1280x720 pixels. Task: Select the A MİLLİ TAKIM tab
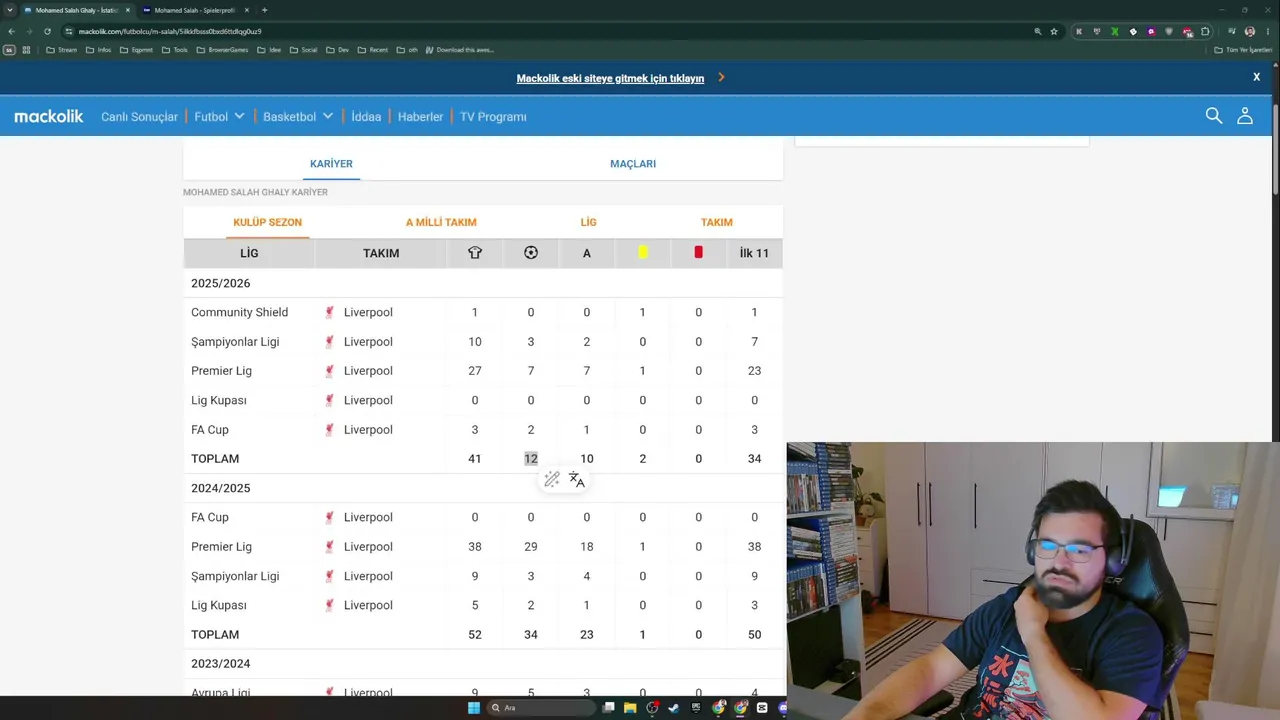point(441,222)
